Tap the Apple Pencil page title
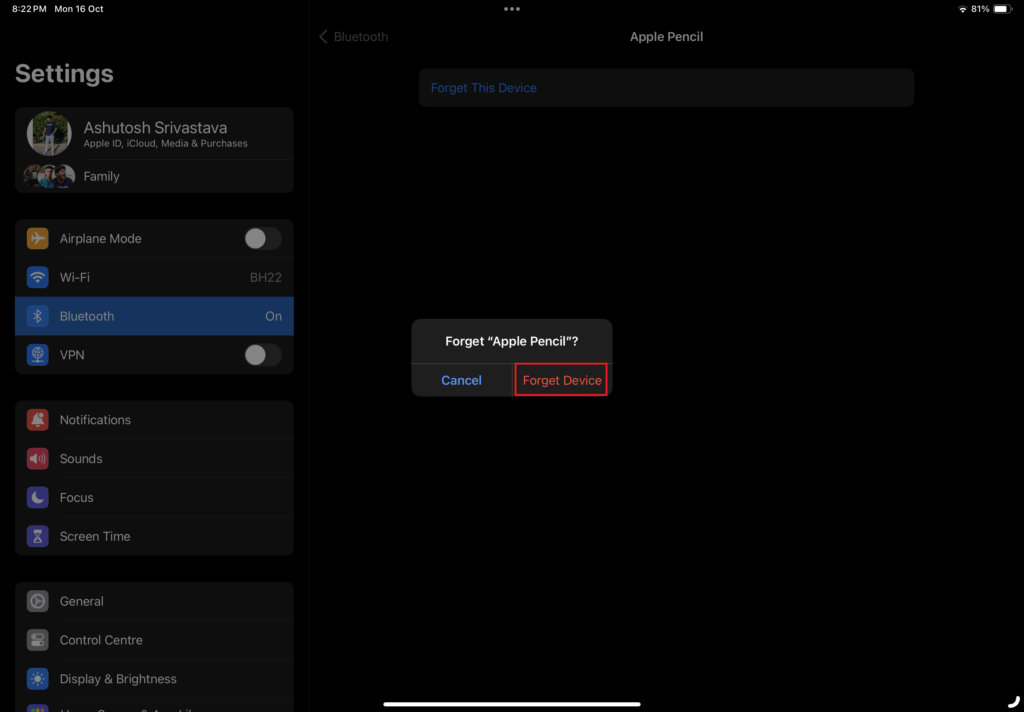 666,37
